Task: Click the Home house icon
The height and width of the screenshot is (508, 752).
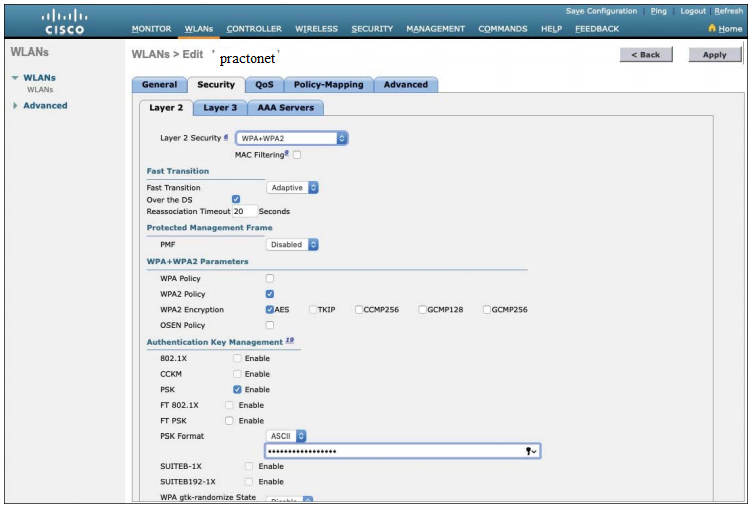Action: 712,28
